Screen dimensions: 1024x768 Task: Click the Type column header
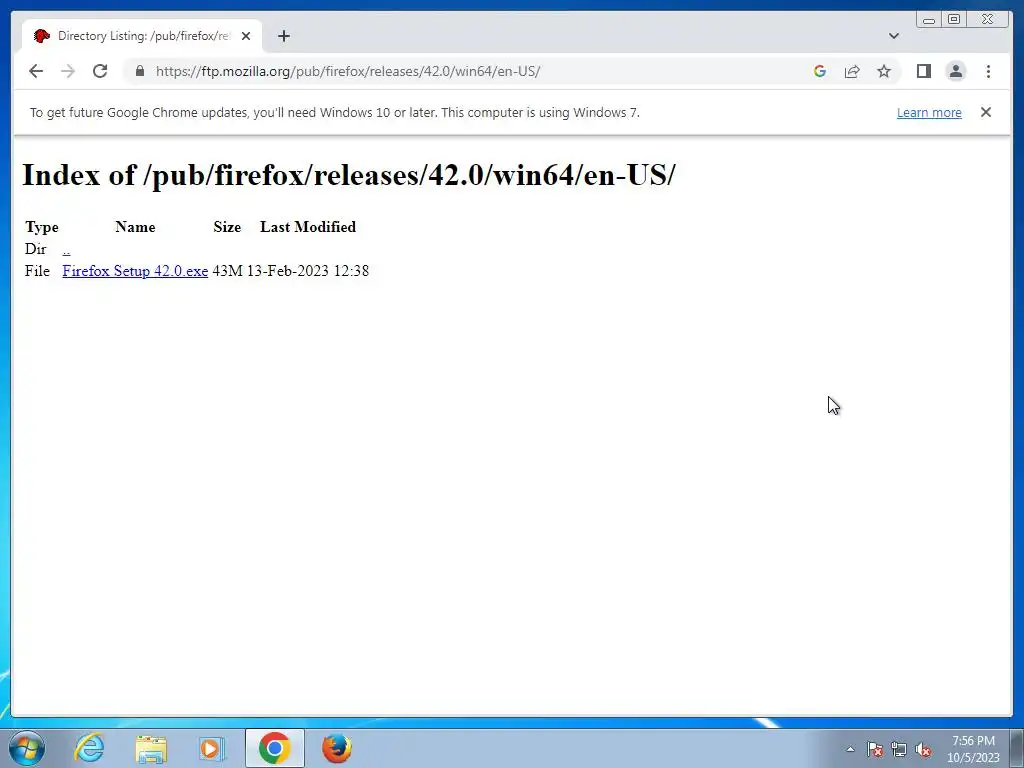[x=42, y=227]
